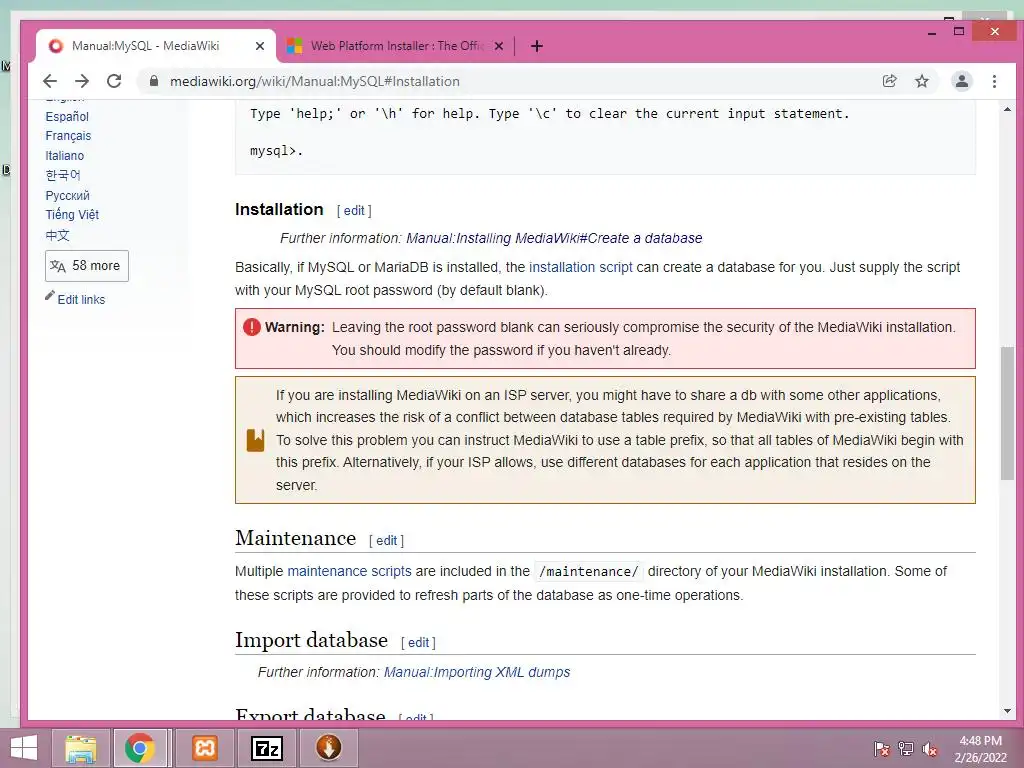Follow the installation script link

pyautogui.click(x=581, y=267)
